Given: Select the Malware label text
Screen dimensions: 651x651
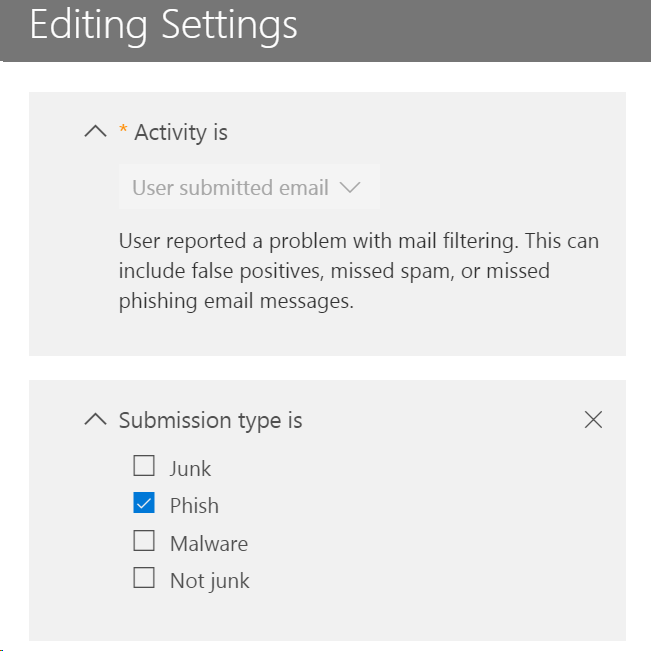Looking at the screenshot, I should tap(209, 544).
